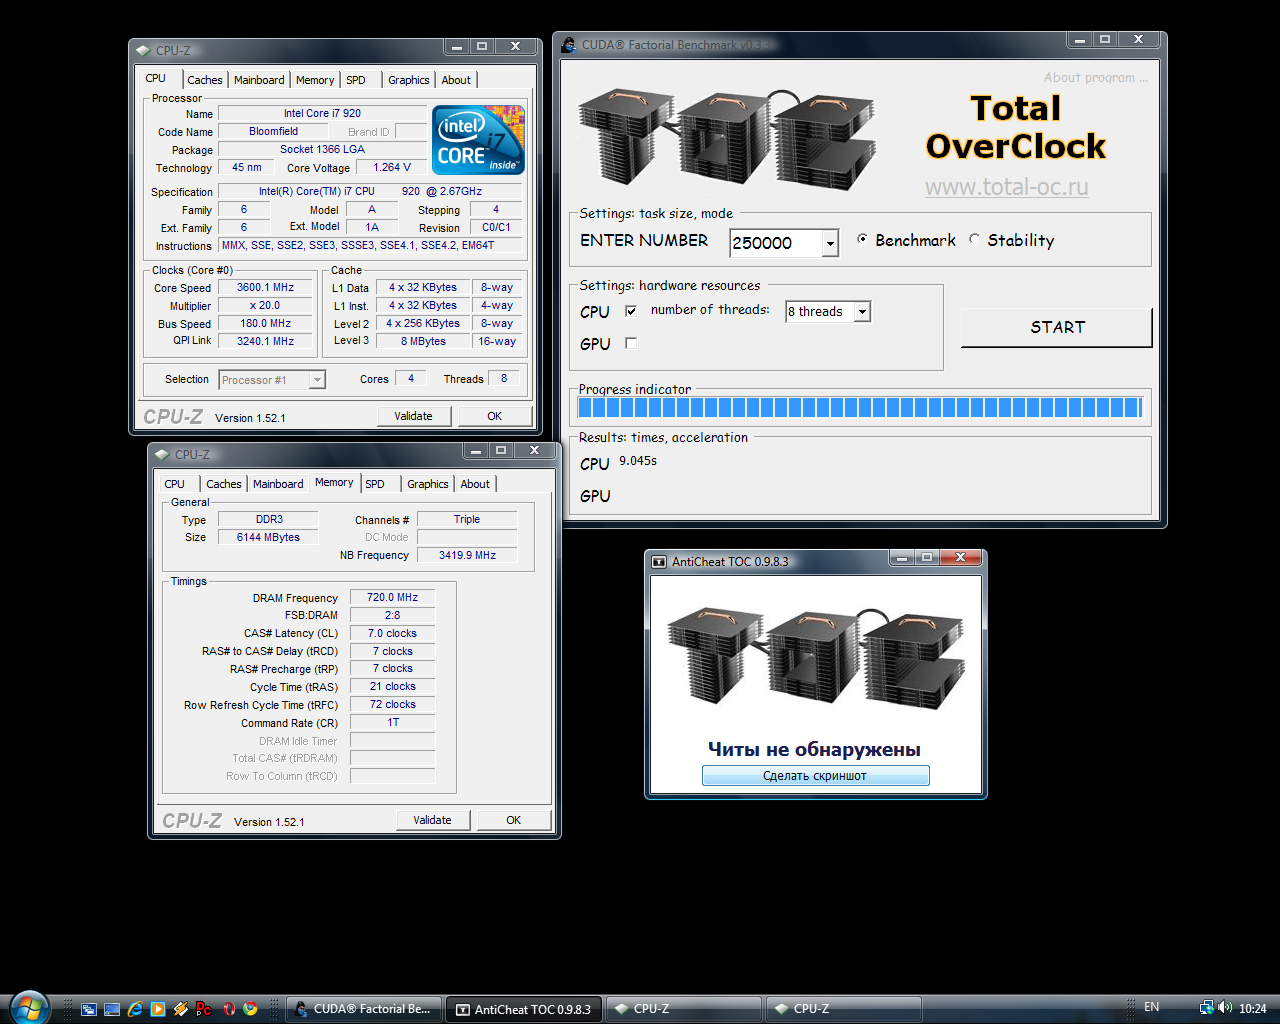Minimize the CPU-Z processor window
1280x1024 pixels.
point(457,46)
